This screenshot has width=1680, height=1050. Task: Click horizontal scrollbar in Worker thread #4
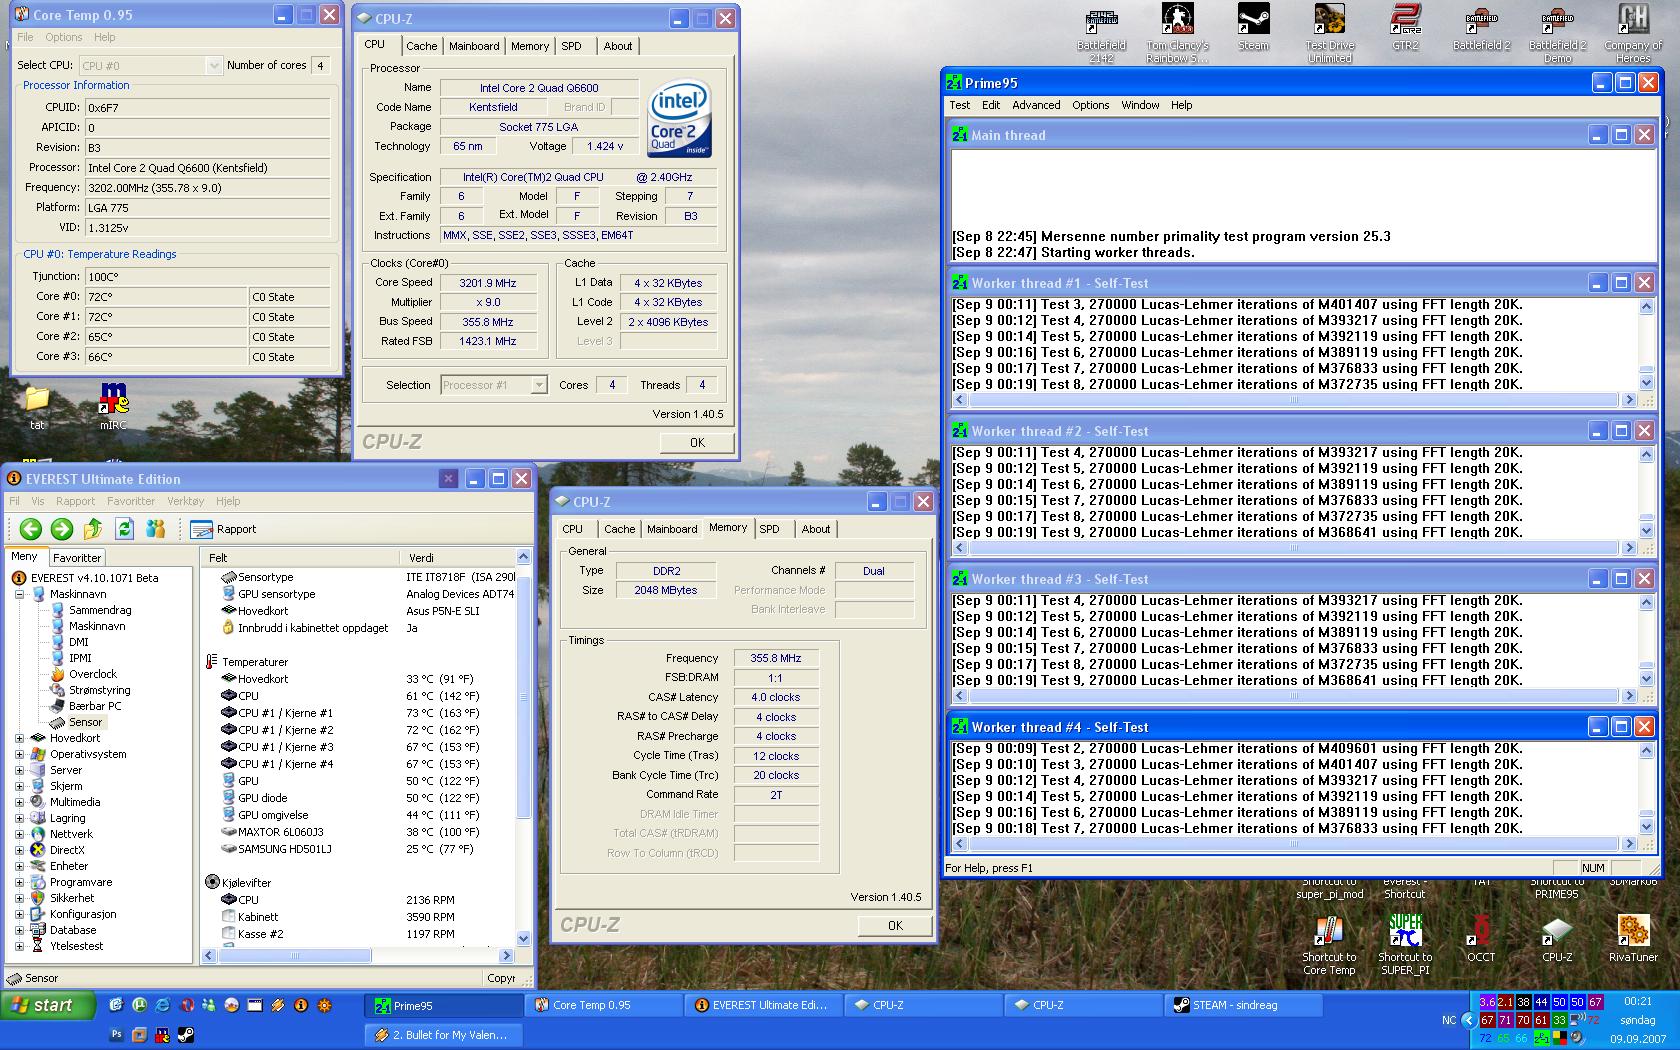(1293, 844)
